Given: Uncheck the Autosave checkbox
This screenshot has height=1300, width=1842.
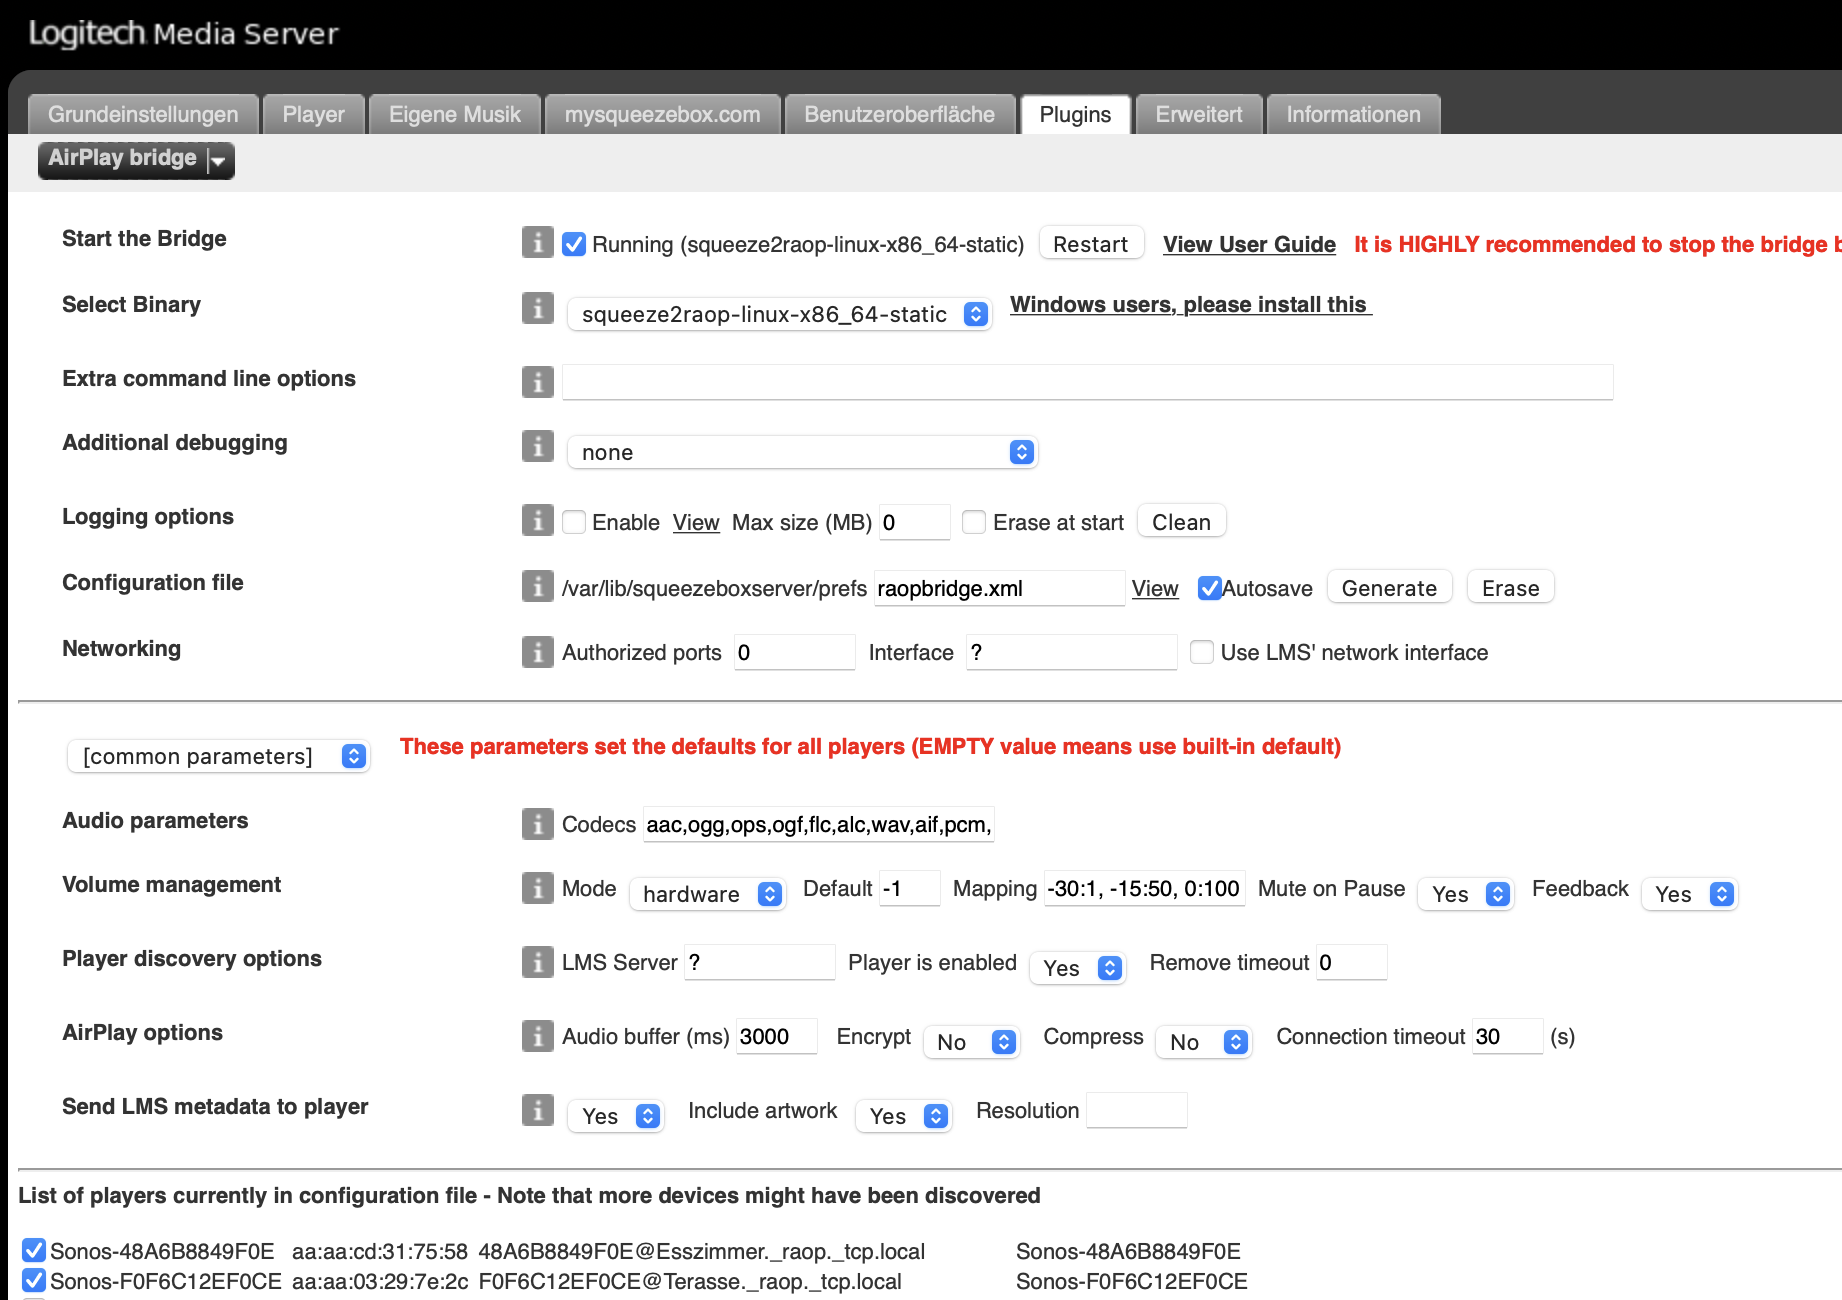Looking at the screenshot, I should 1210,588.
